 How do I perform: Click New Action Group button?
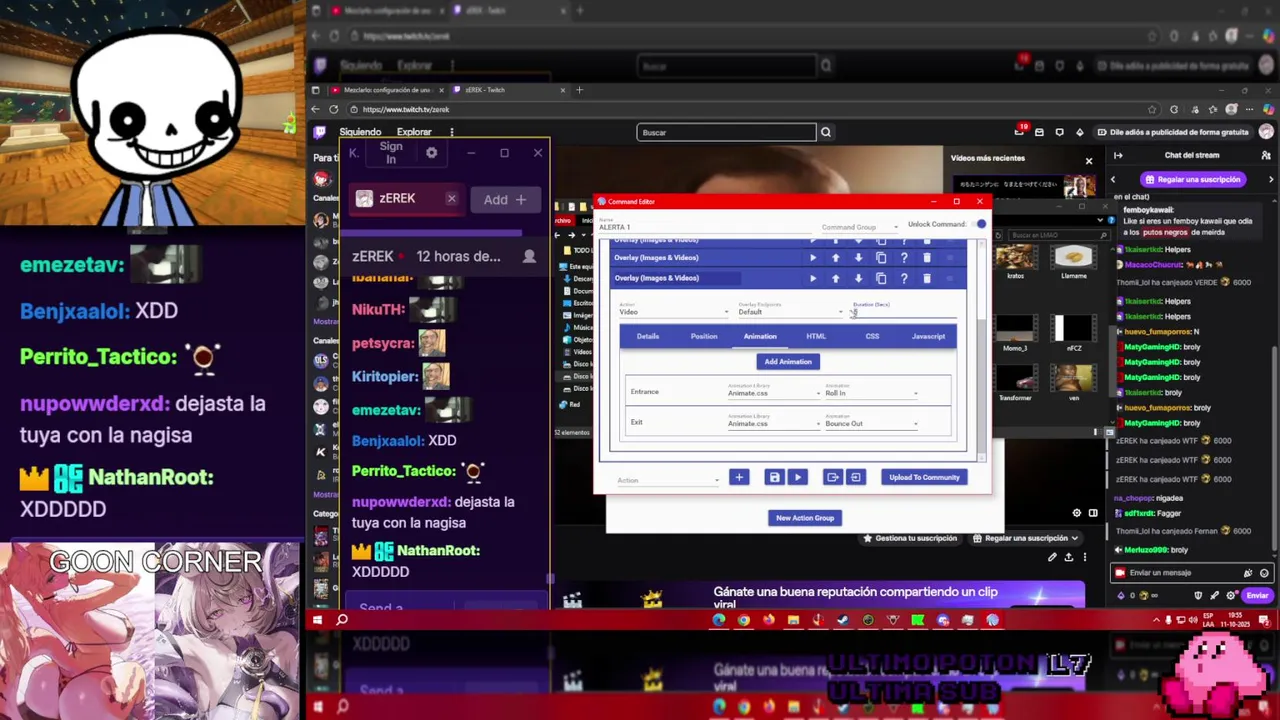pyautogui.click(x=805, y=518)
